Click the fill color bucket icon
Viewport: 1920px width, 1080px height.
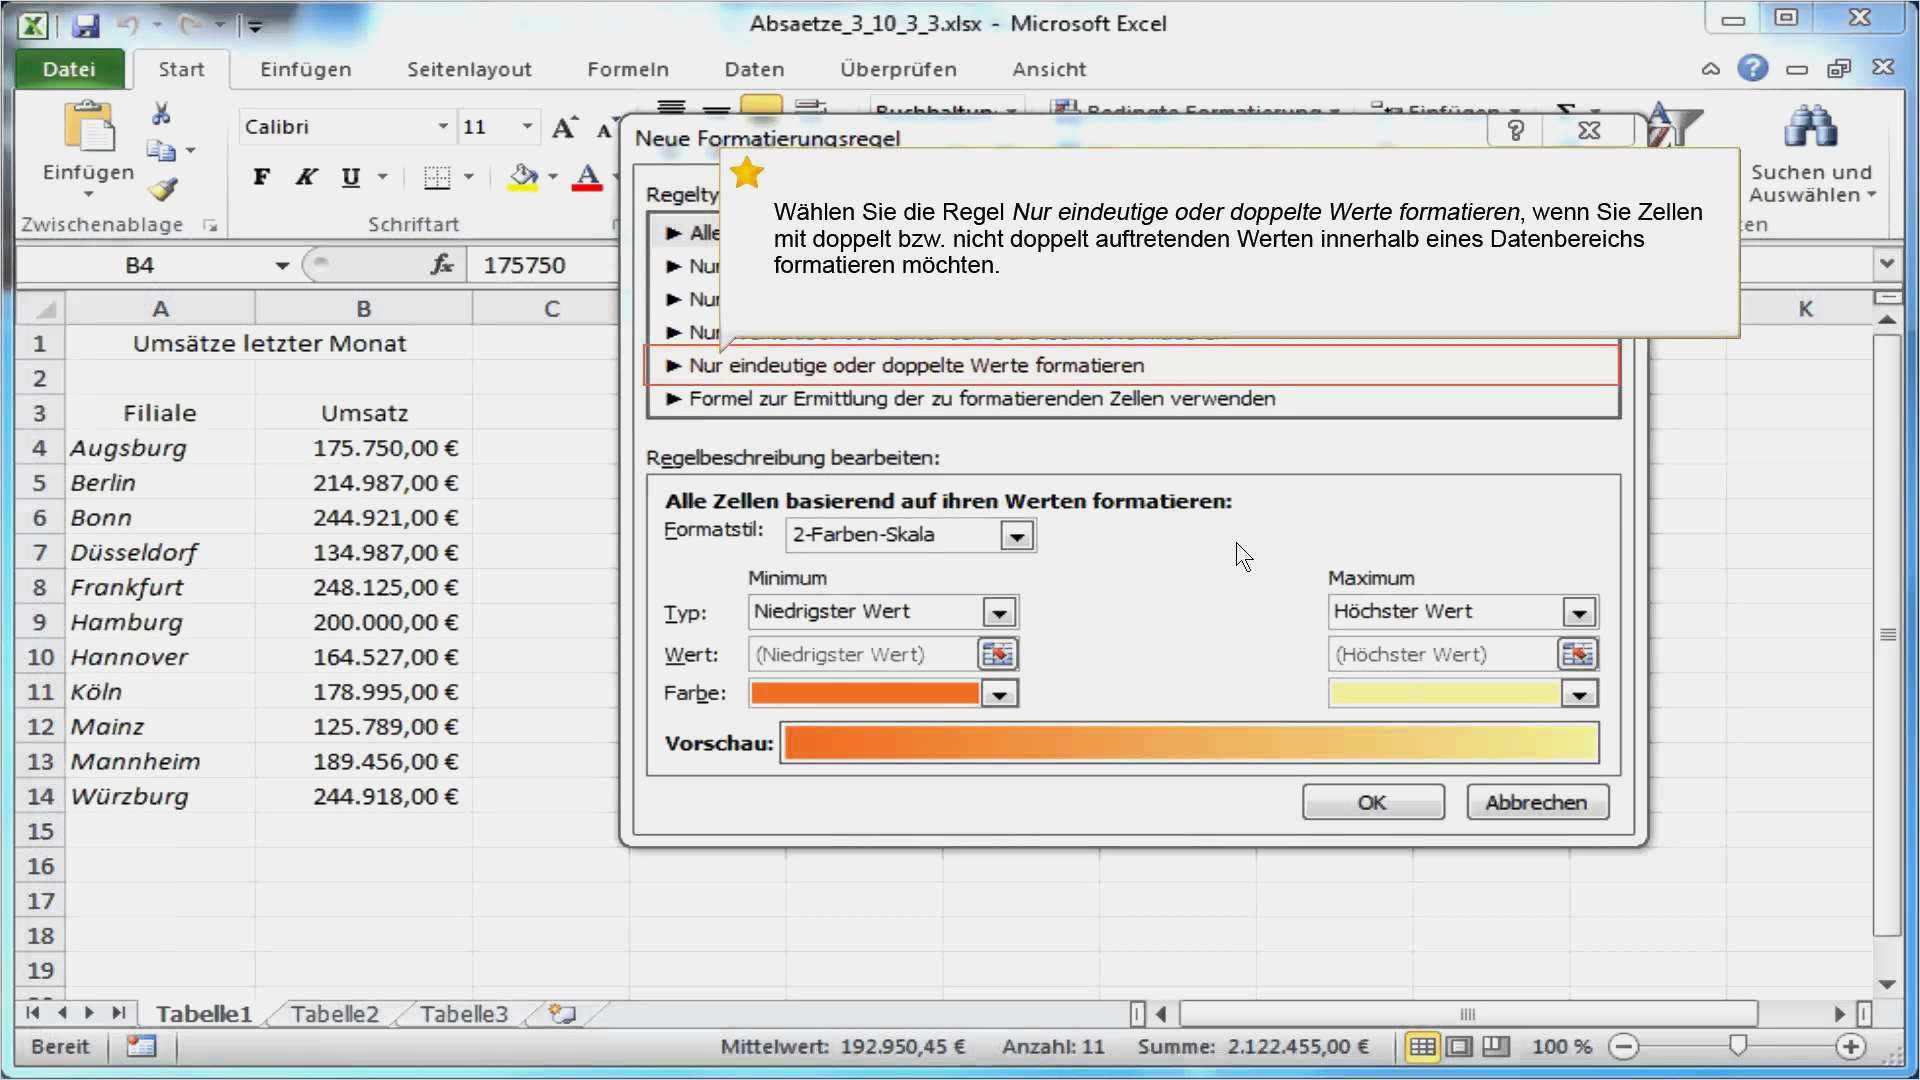522,178
